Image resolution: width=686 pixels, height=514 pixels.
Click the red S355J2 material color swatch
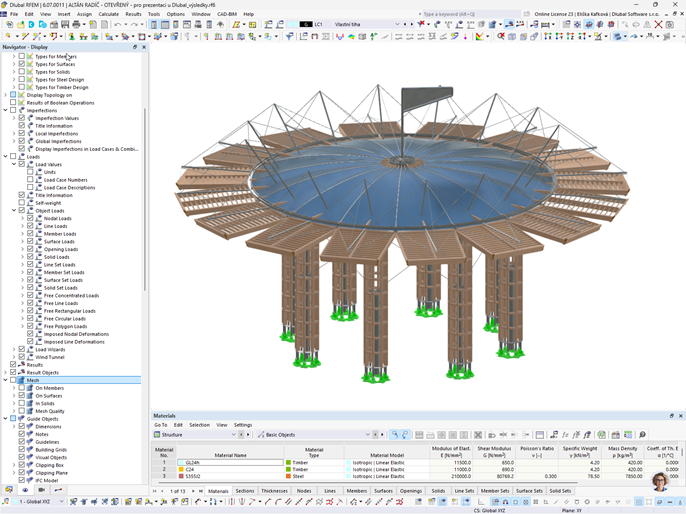tap(181, 476)
